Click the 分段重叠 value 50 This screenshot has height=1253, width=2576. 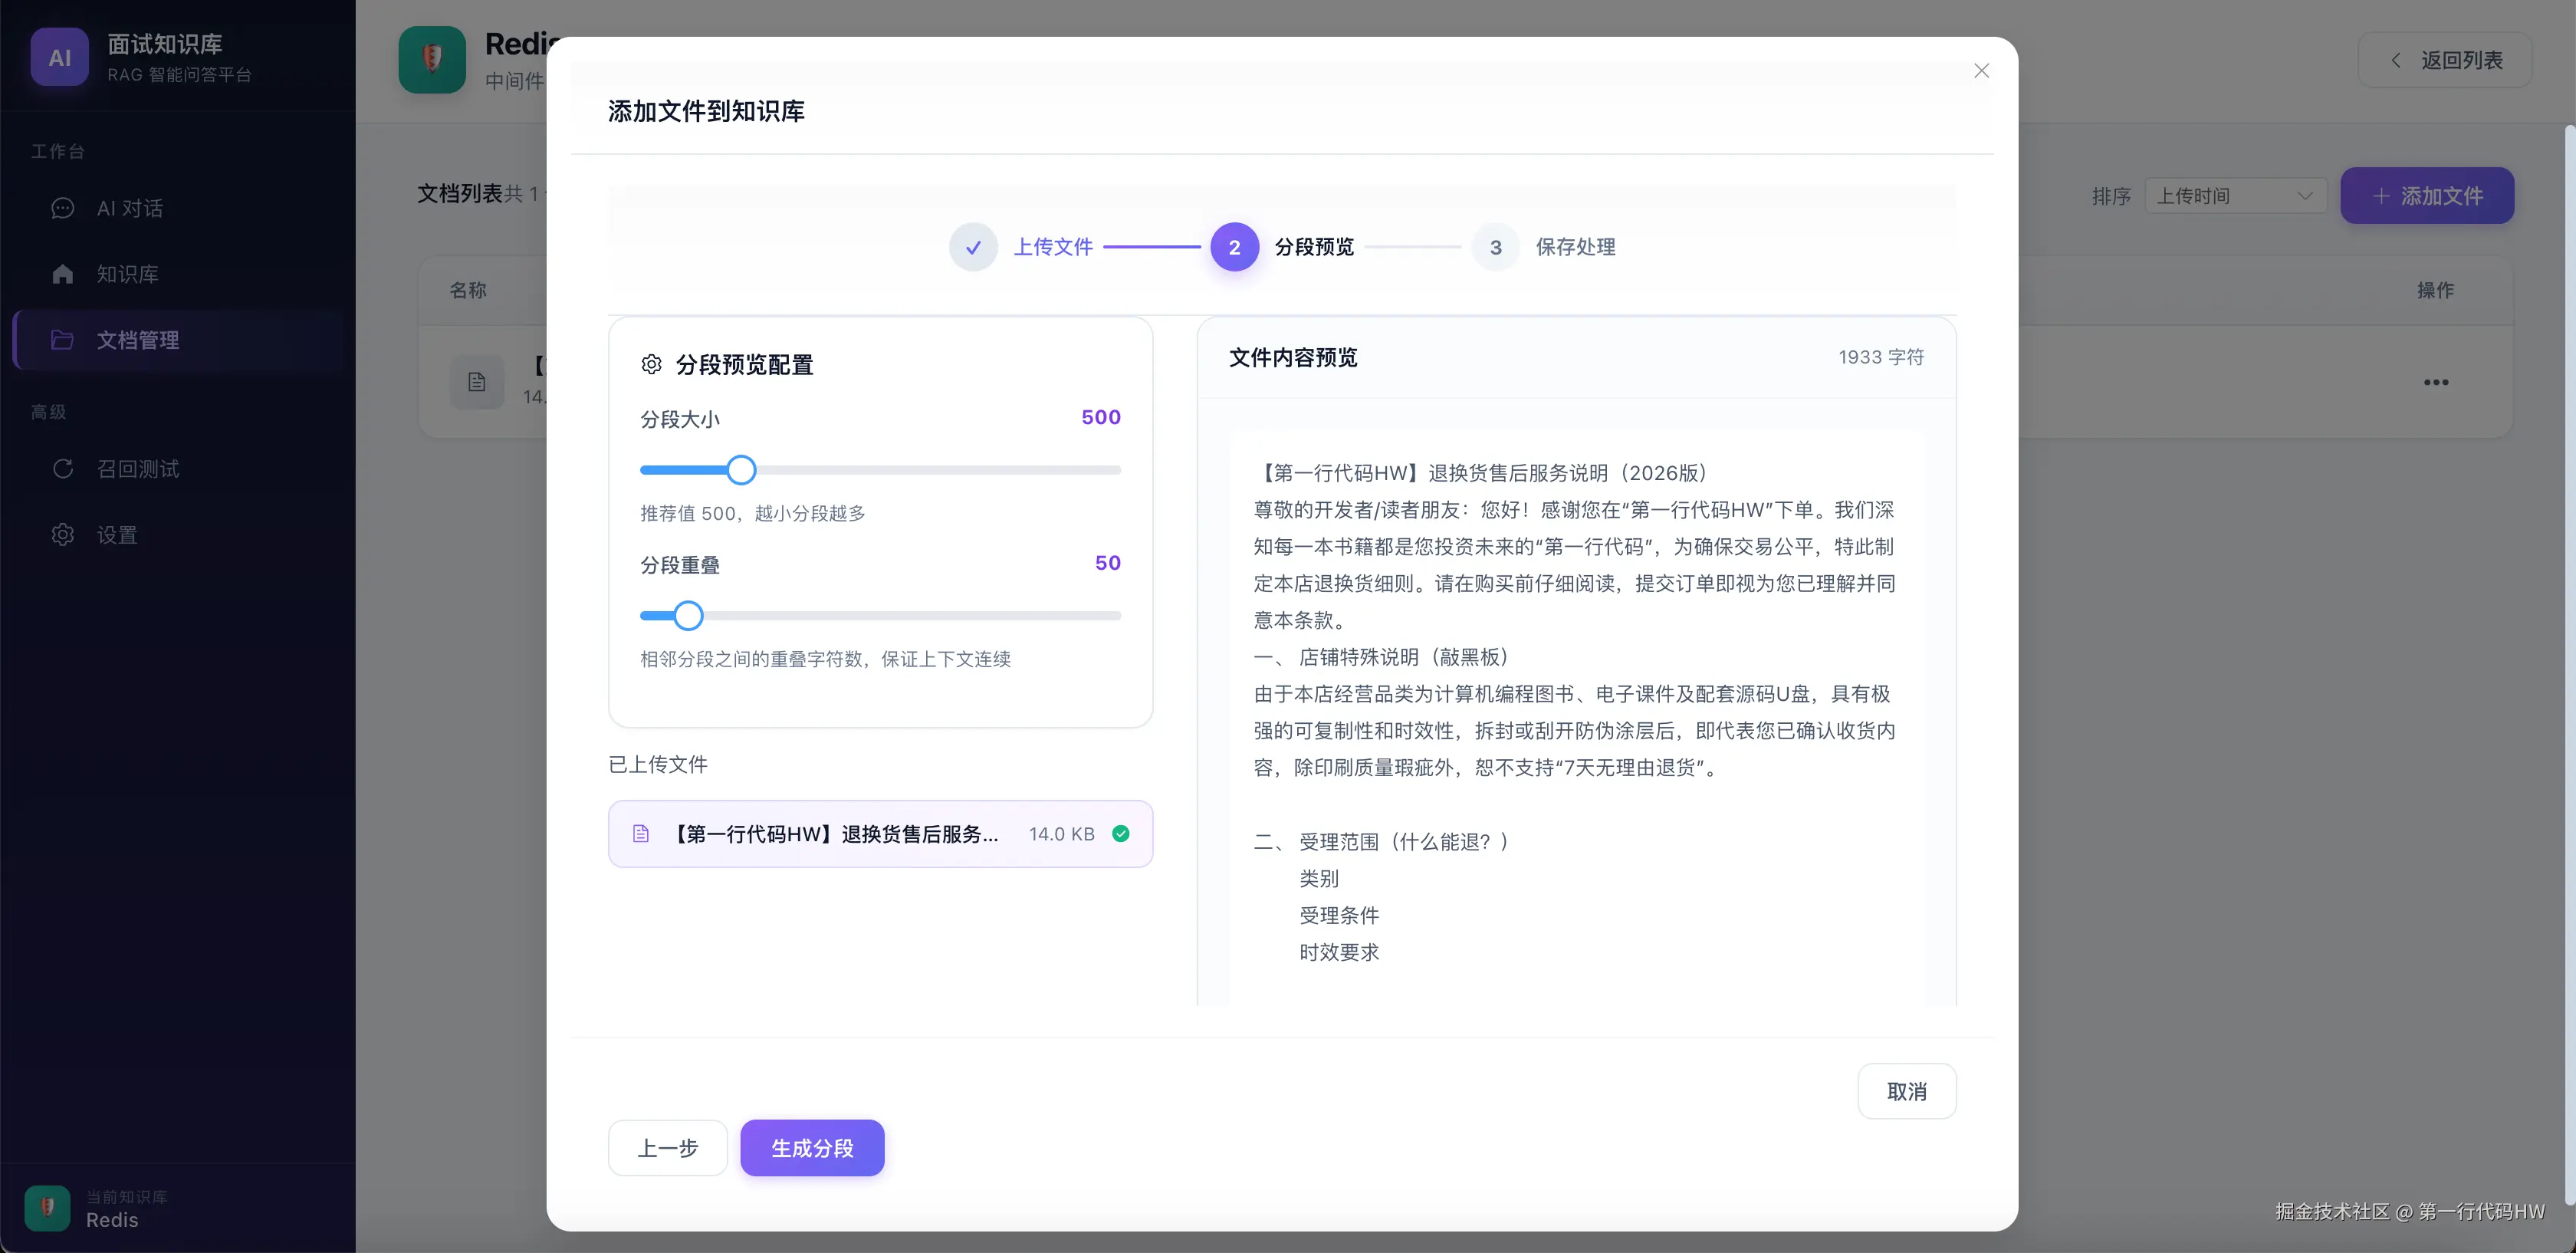click(x=1107, y=563)
